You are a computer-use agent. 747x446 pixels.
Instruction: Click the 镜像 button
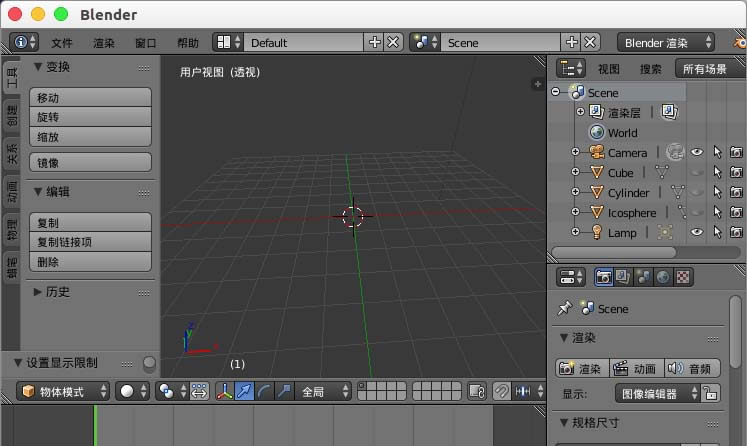pos(91,162)
